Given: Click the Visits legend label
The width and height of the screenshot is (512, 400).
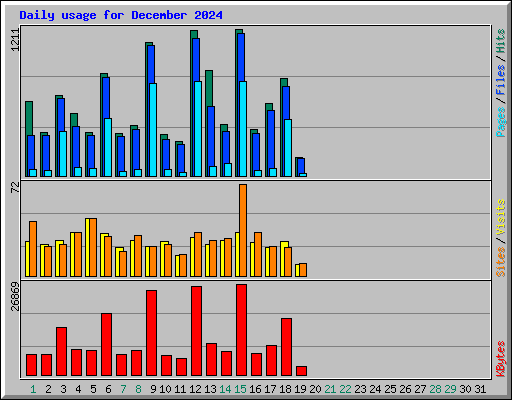Looking at the screenshot, I should (x=500, y=218).
